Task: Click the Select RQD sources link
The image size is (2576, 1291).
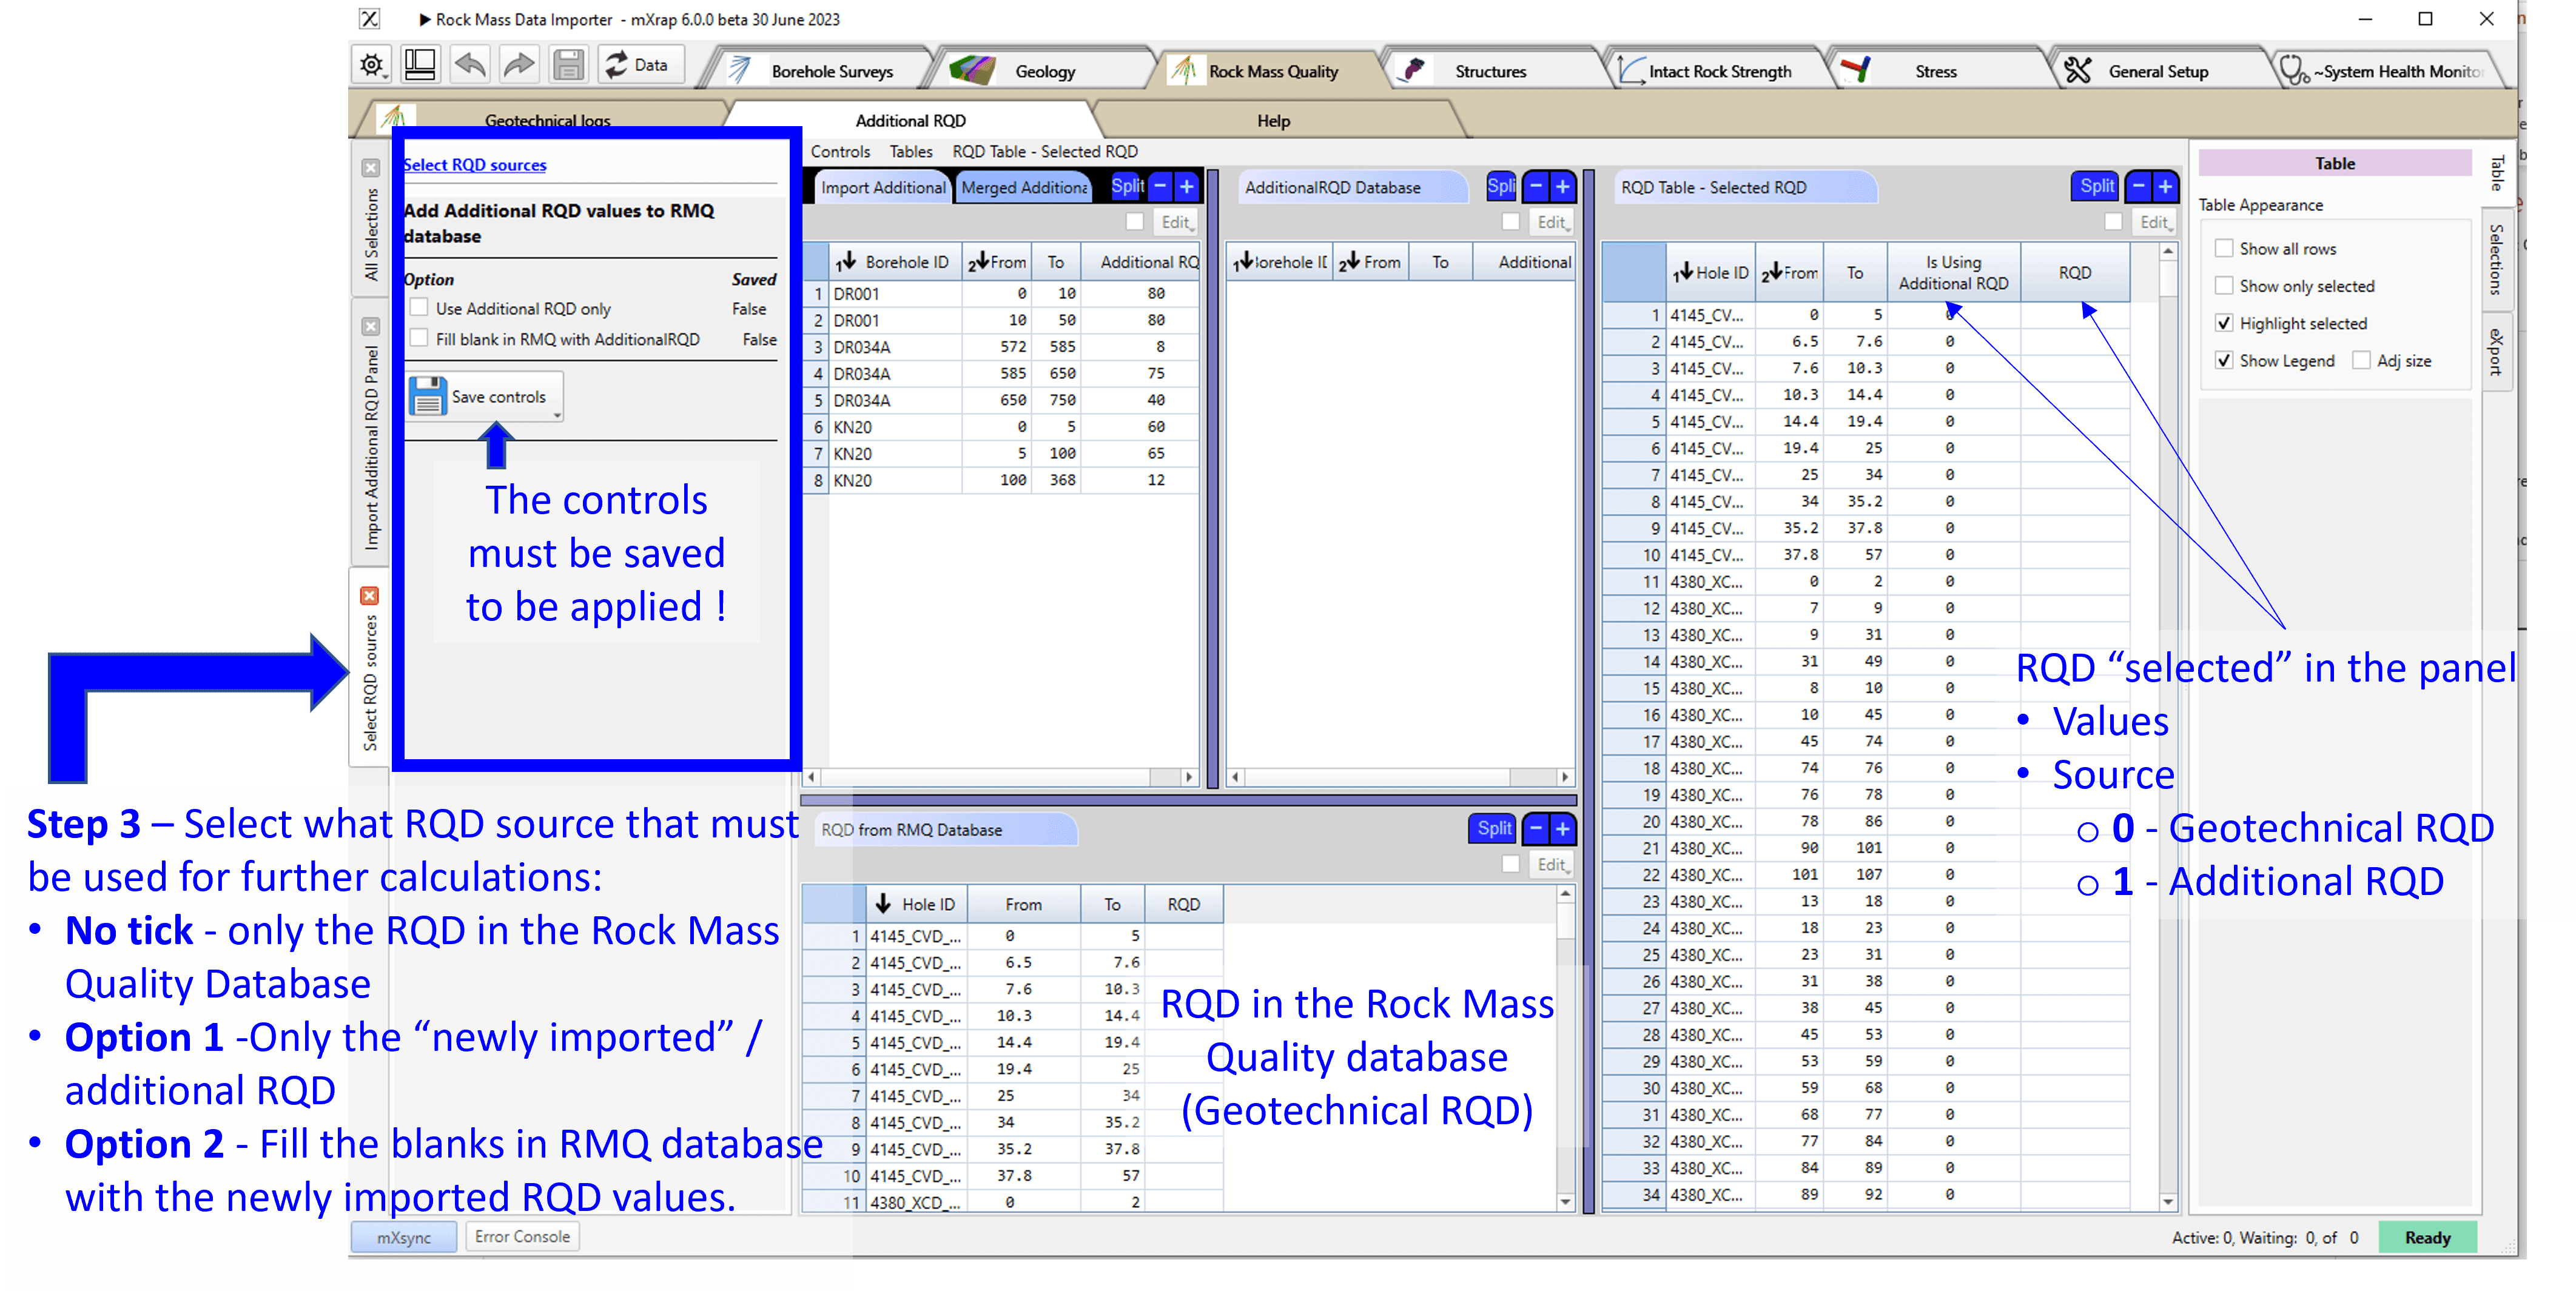Action: point(474,164)
